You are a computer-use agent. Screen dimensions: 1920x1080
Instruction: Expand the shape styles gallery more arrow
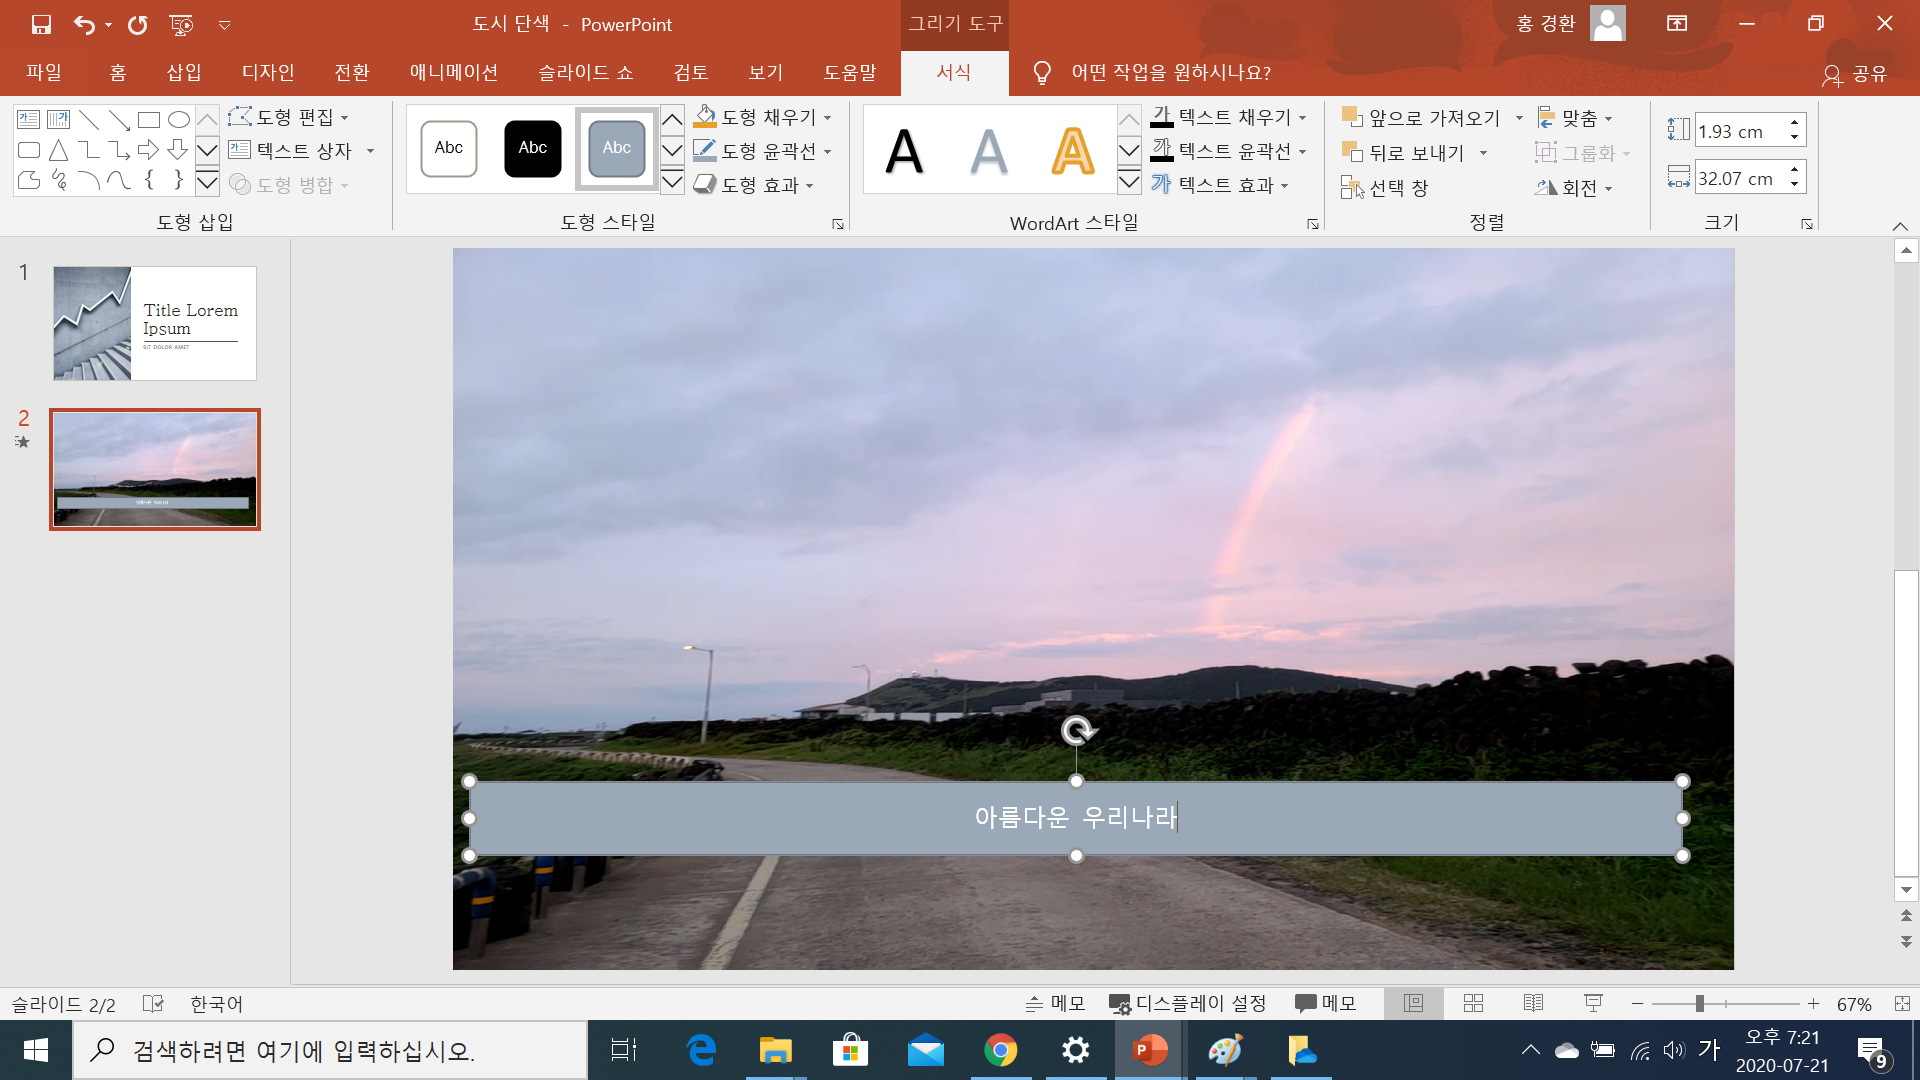672,182
